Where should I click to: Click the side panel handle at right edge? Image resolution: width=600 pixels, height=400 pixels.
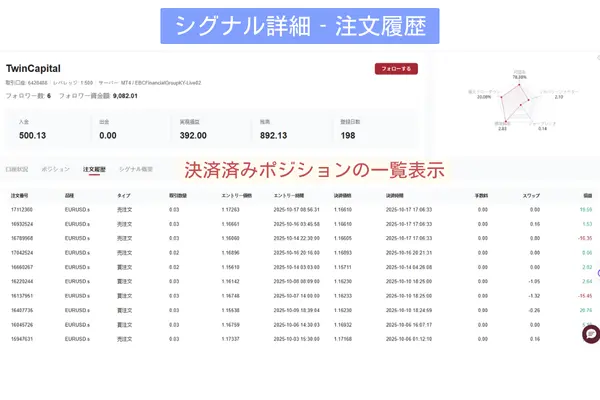[597, 273]
